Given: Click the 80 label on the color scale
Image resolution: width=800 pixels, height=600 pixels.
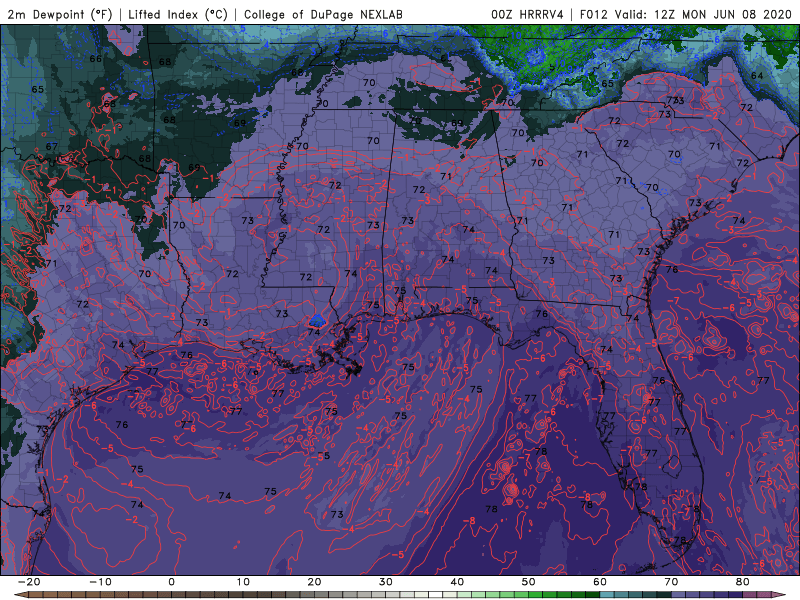Looking at the screenshot, I should (743, 582).
